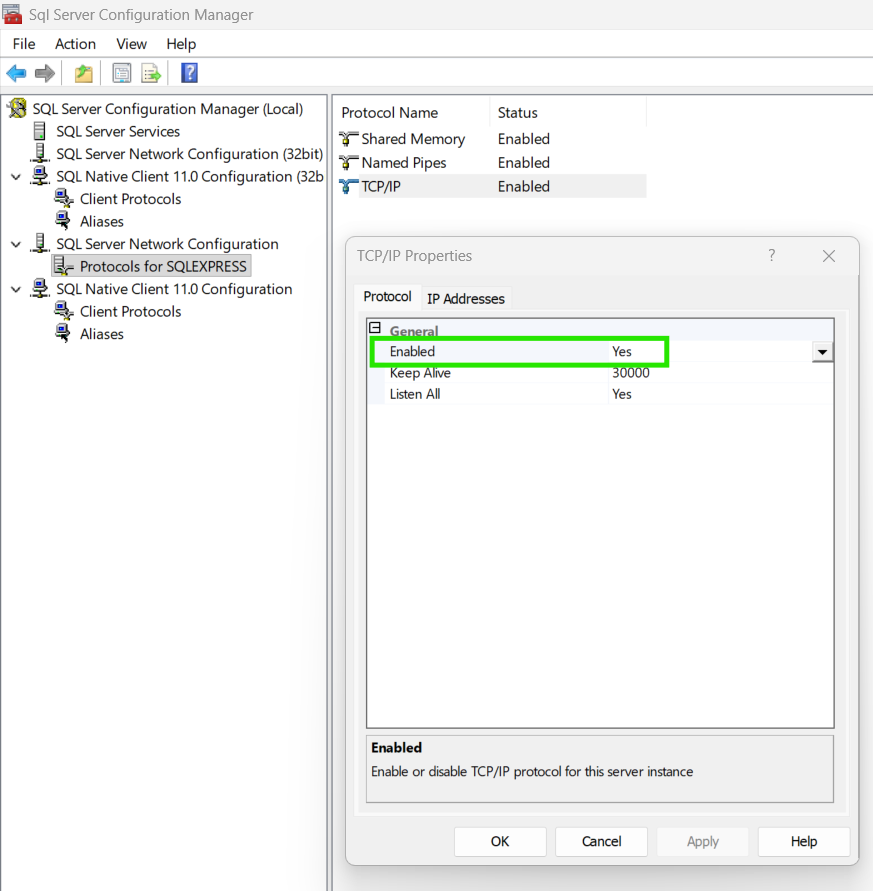This screenshot has height=891, width=873.
Task: Click the Cancel button in TCP/IP Properties
Action: [x=601, y=841]
